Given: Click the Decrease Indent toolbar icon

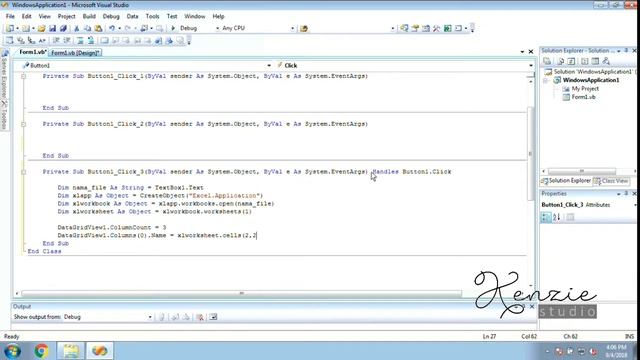Looking at the screenshot, I should (x=56, y=40).
